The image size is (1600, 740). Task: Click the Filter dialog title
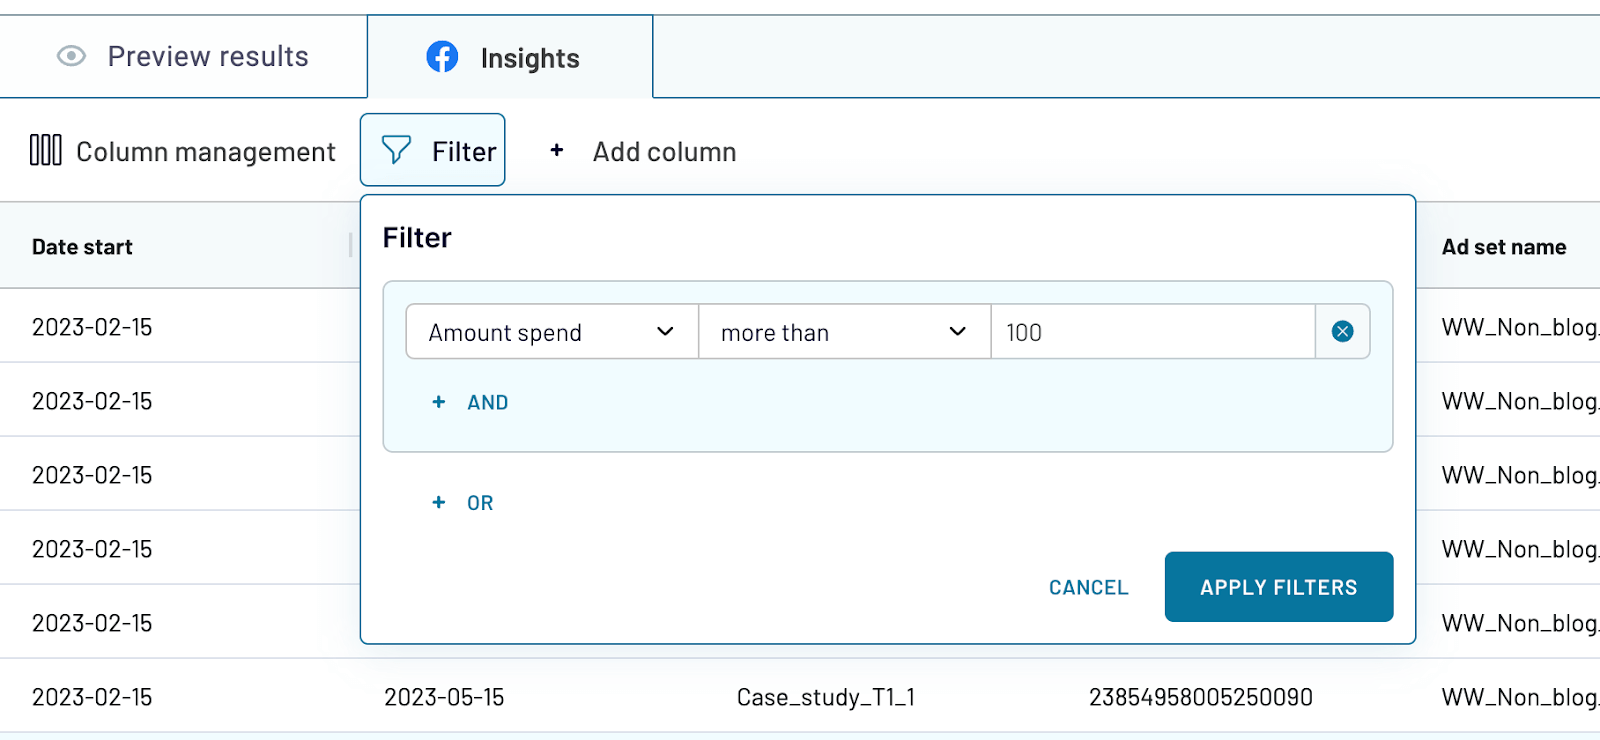[417, 238]
